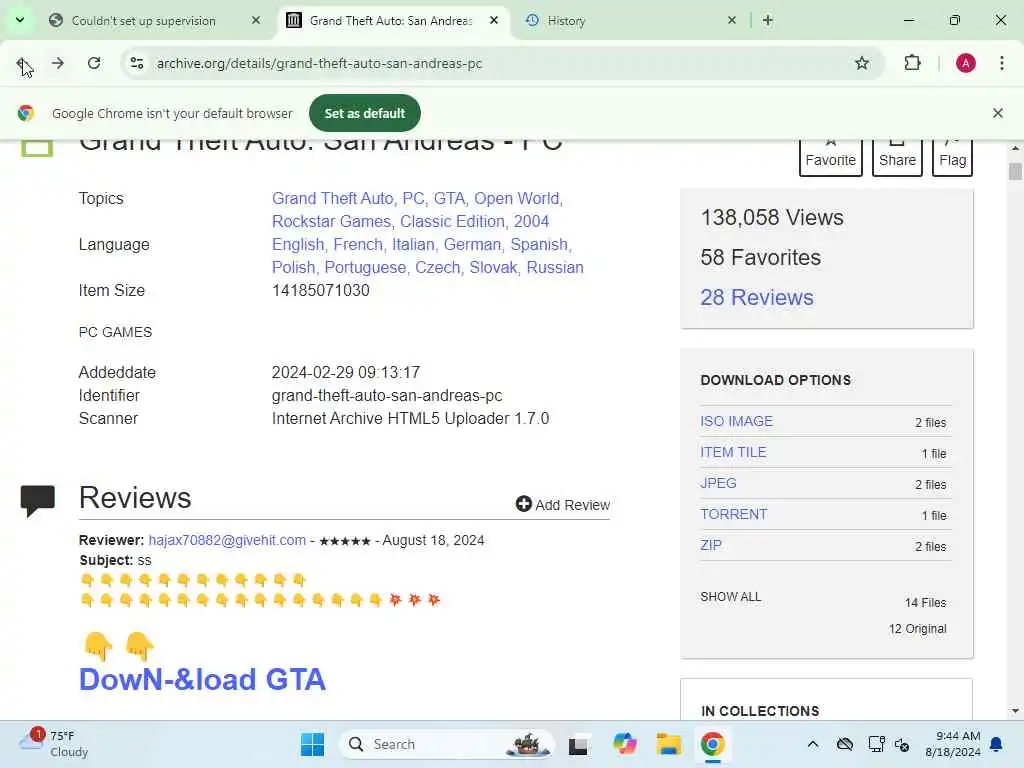The height and width of the screenshot is (768, 1024).
Task: Open the ISO IMAGE download option
Action: click(737, 421)
